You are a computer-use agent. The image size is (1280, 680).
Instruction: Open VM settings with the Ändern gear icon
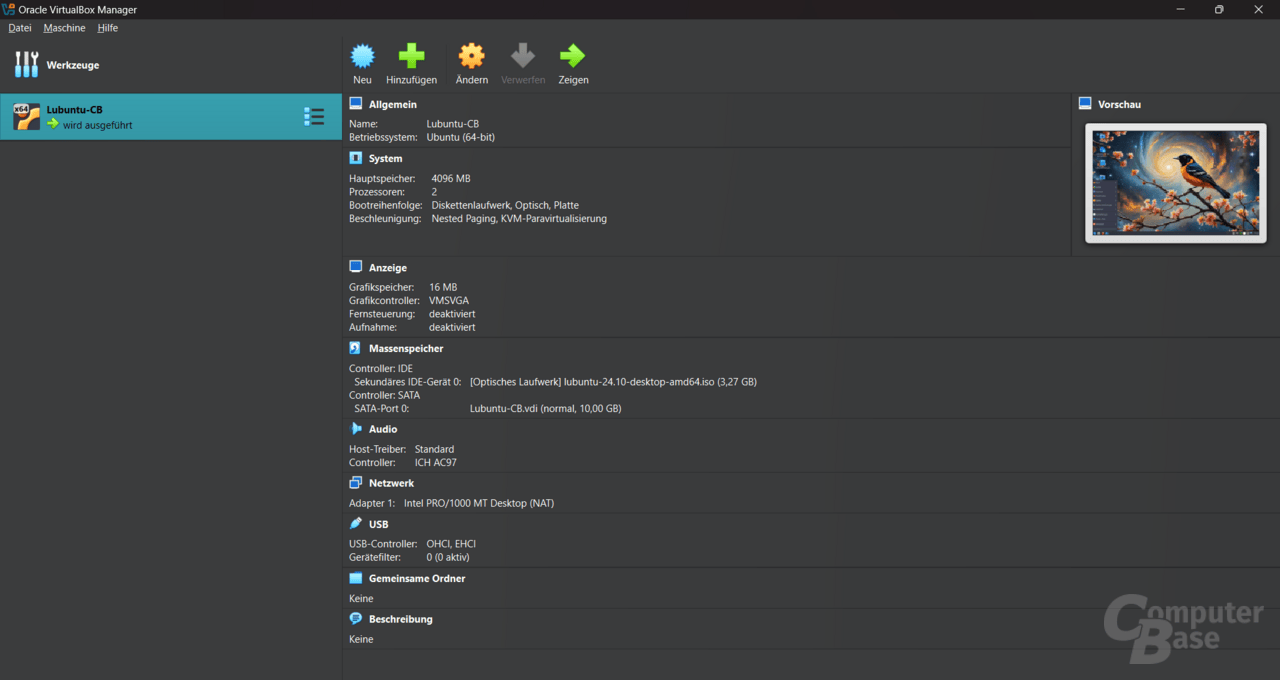[x=471, y=56]
